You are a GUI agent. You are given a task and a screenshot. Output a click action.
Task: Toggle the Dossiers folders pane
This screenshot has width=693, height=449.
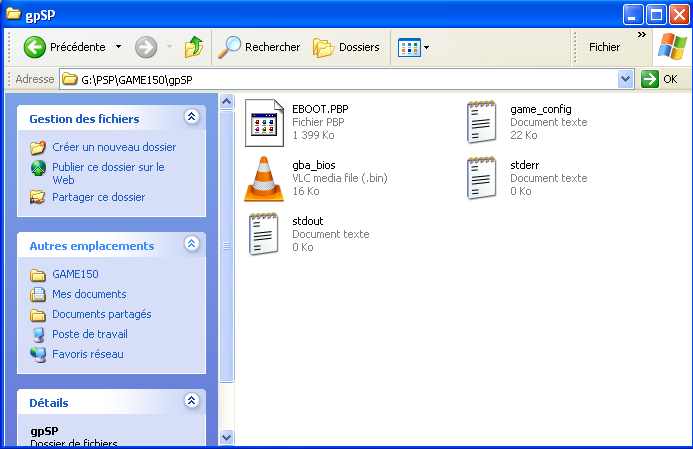pyautogui.click(x=346, y=47)
